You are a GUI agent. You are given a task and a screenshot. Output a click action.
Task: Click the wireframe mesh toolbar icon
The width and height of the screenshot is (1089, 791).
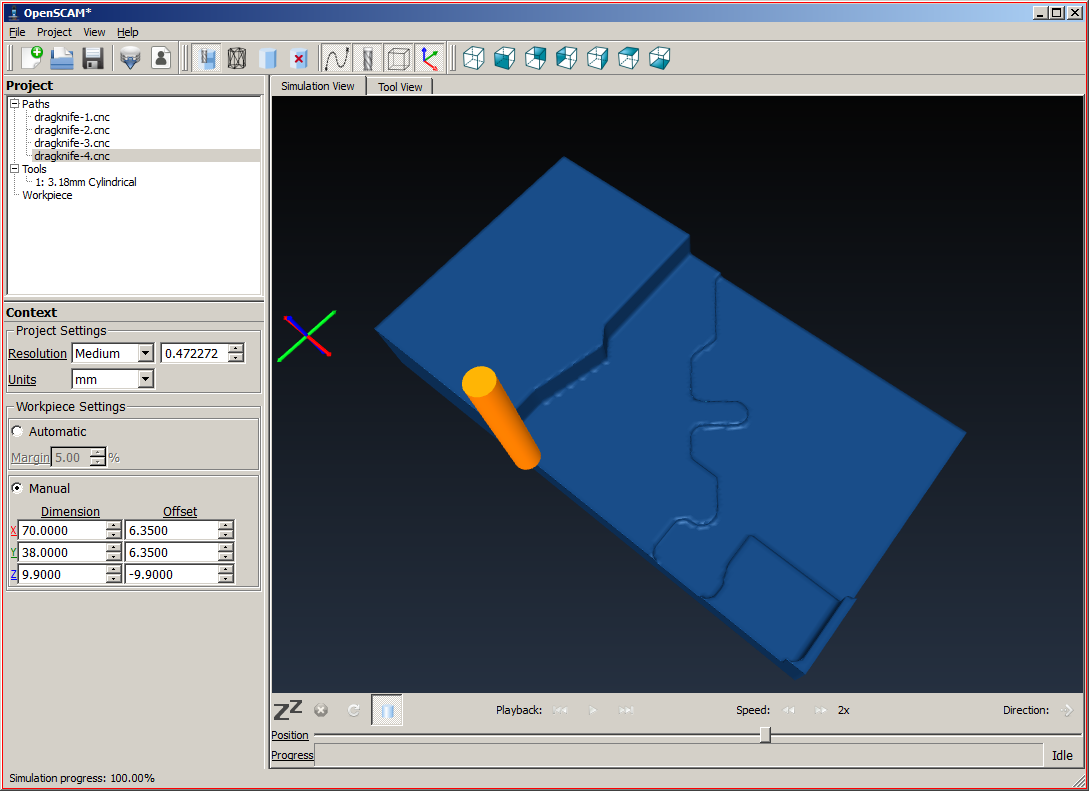[237, 58]
